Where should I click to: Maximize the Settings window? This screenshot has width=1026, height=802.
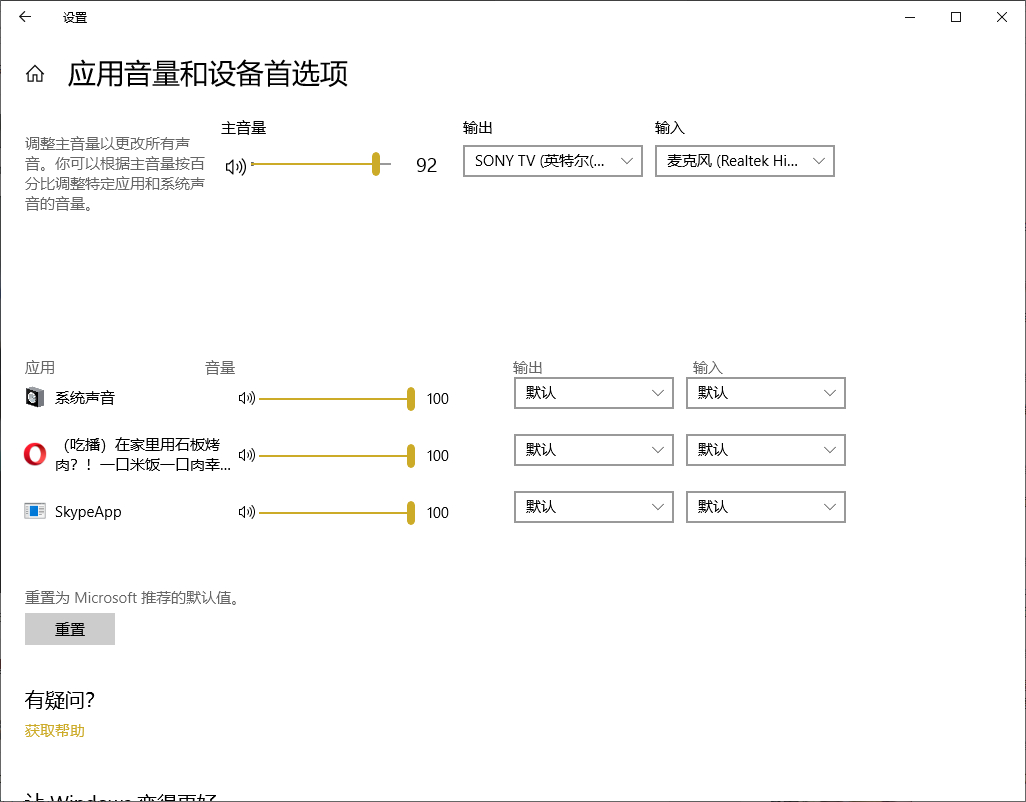[956, 17]
